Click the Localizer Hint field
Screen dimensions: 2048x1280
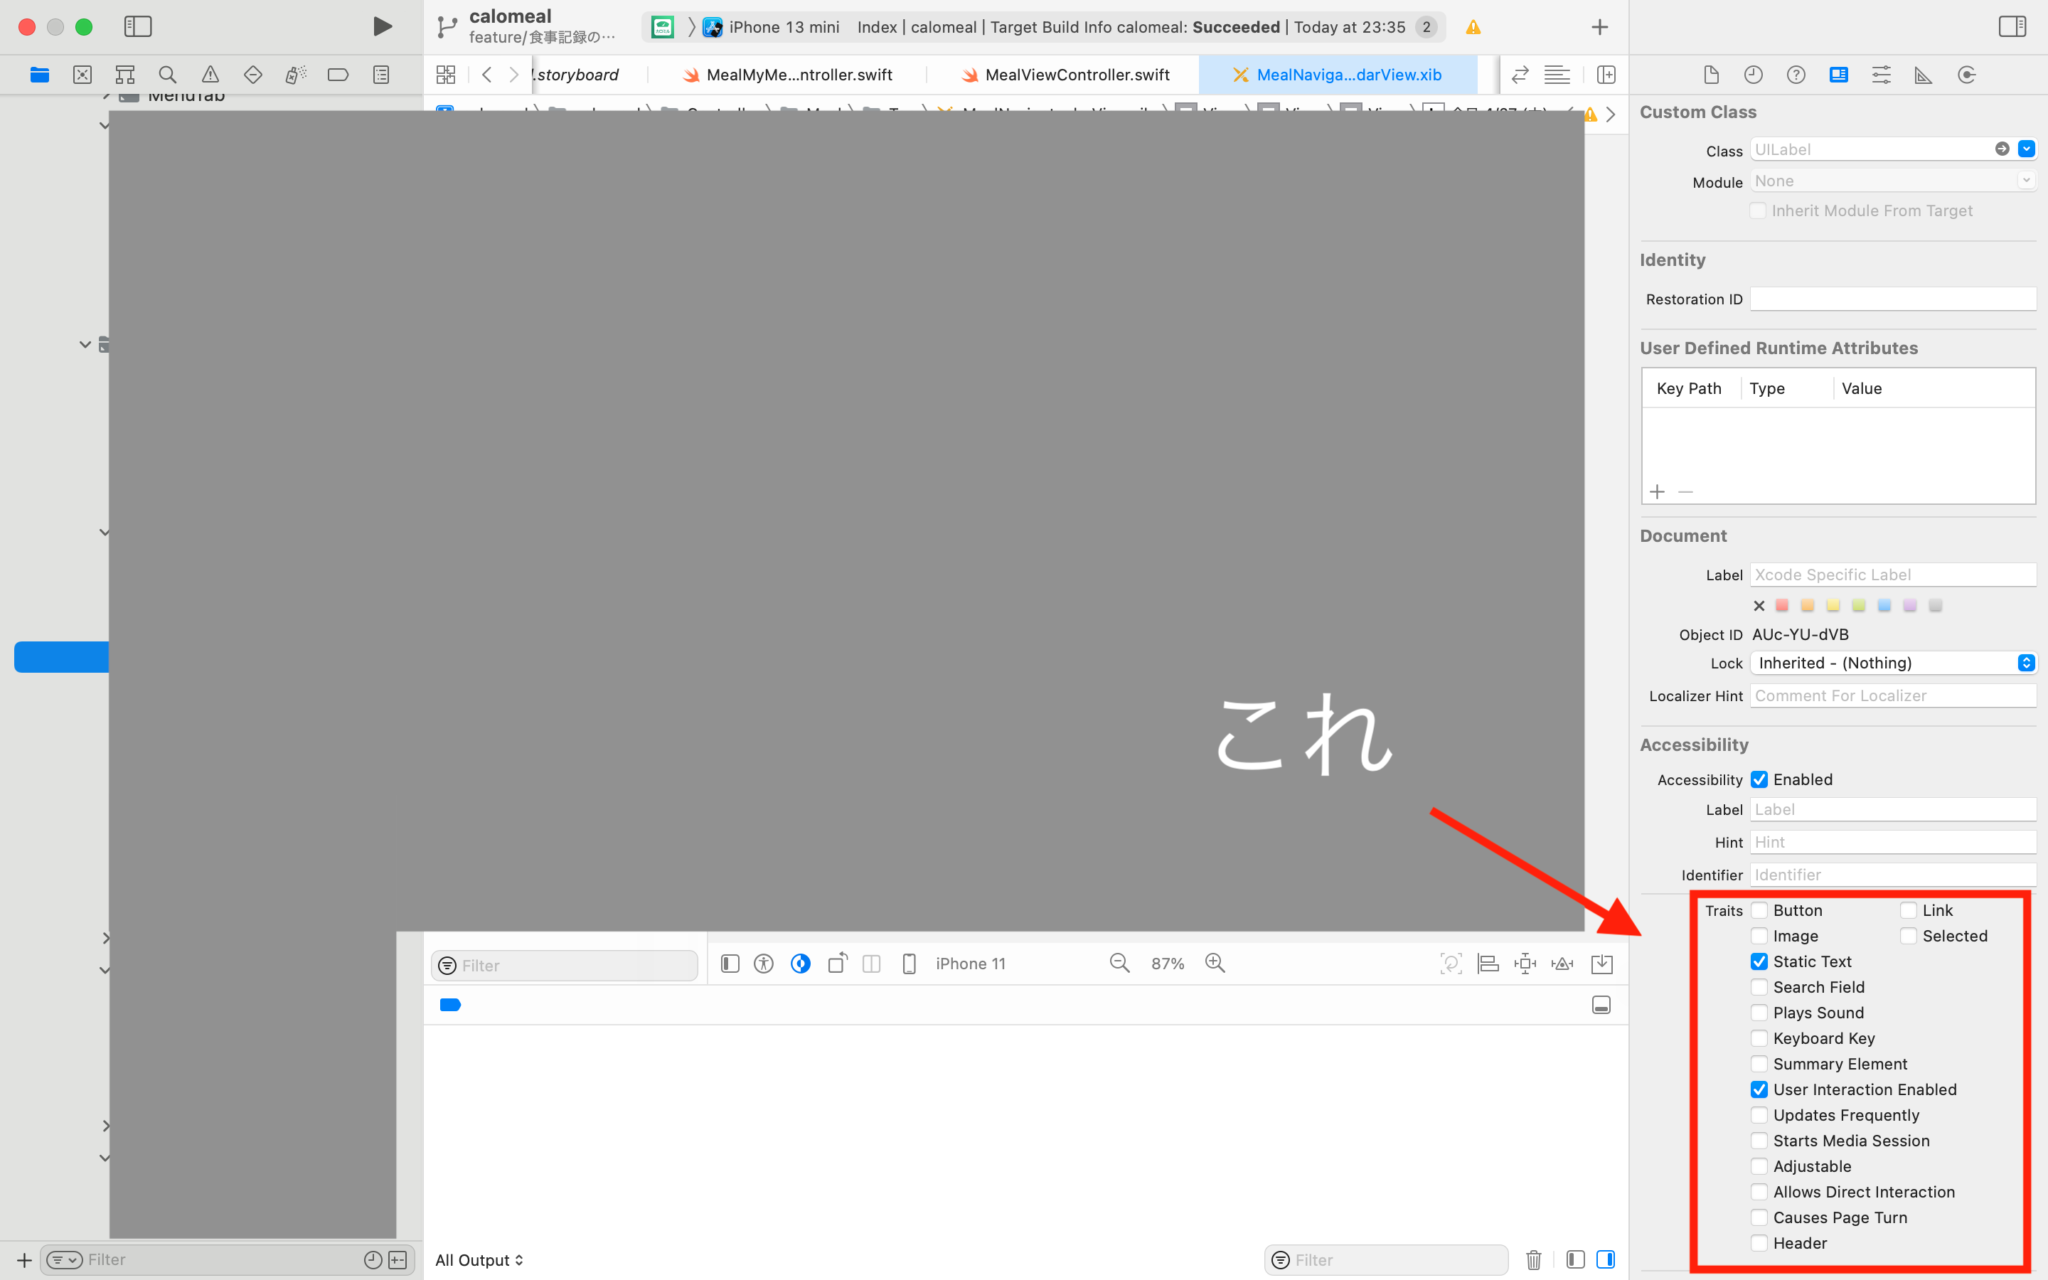coord(1893,696)
